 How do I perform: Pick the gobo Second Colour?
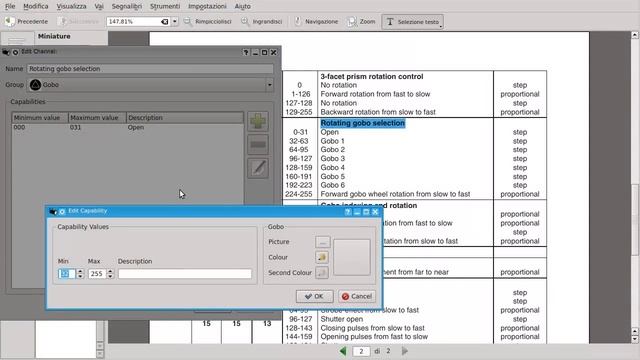point(322,273)
